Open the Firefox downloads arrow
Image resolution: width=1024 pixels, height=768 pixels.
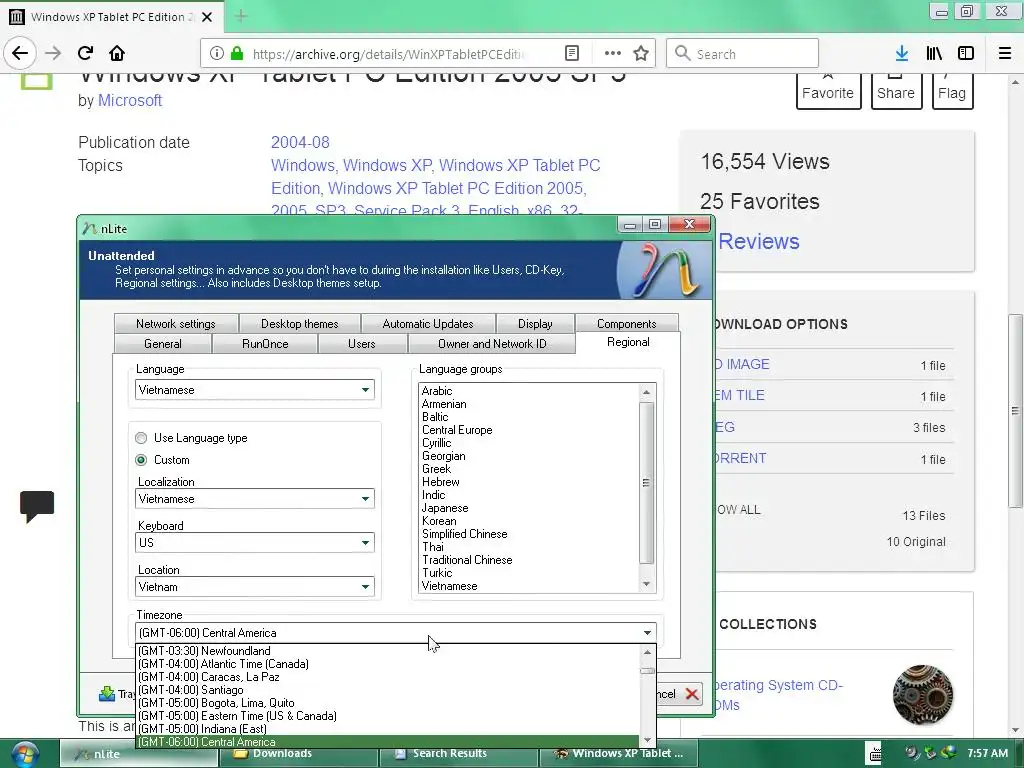click(x=902, y=54)
